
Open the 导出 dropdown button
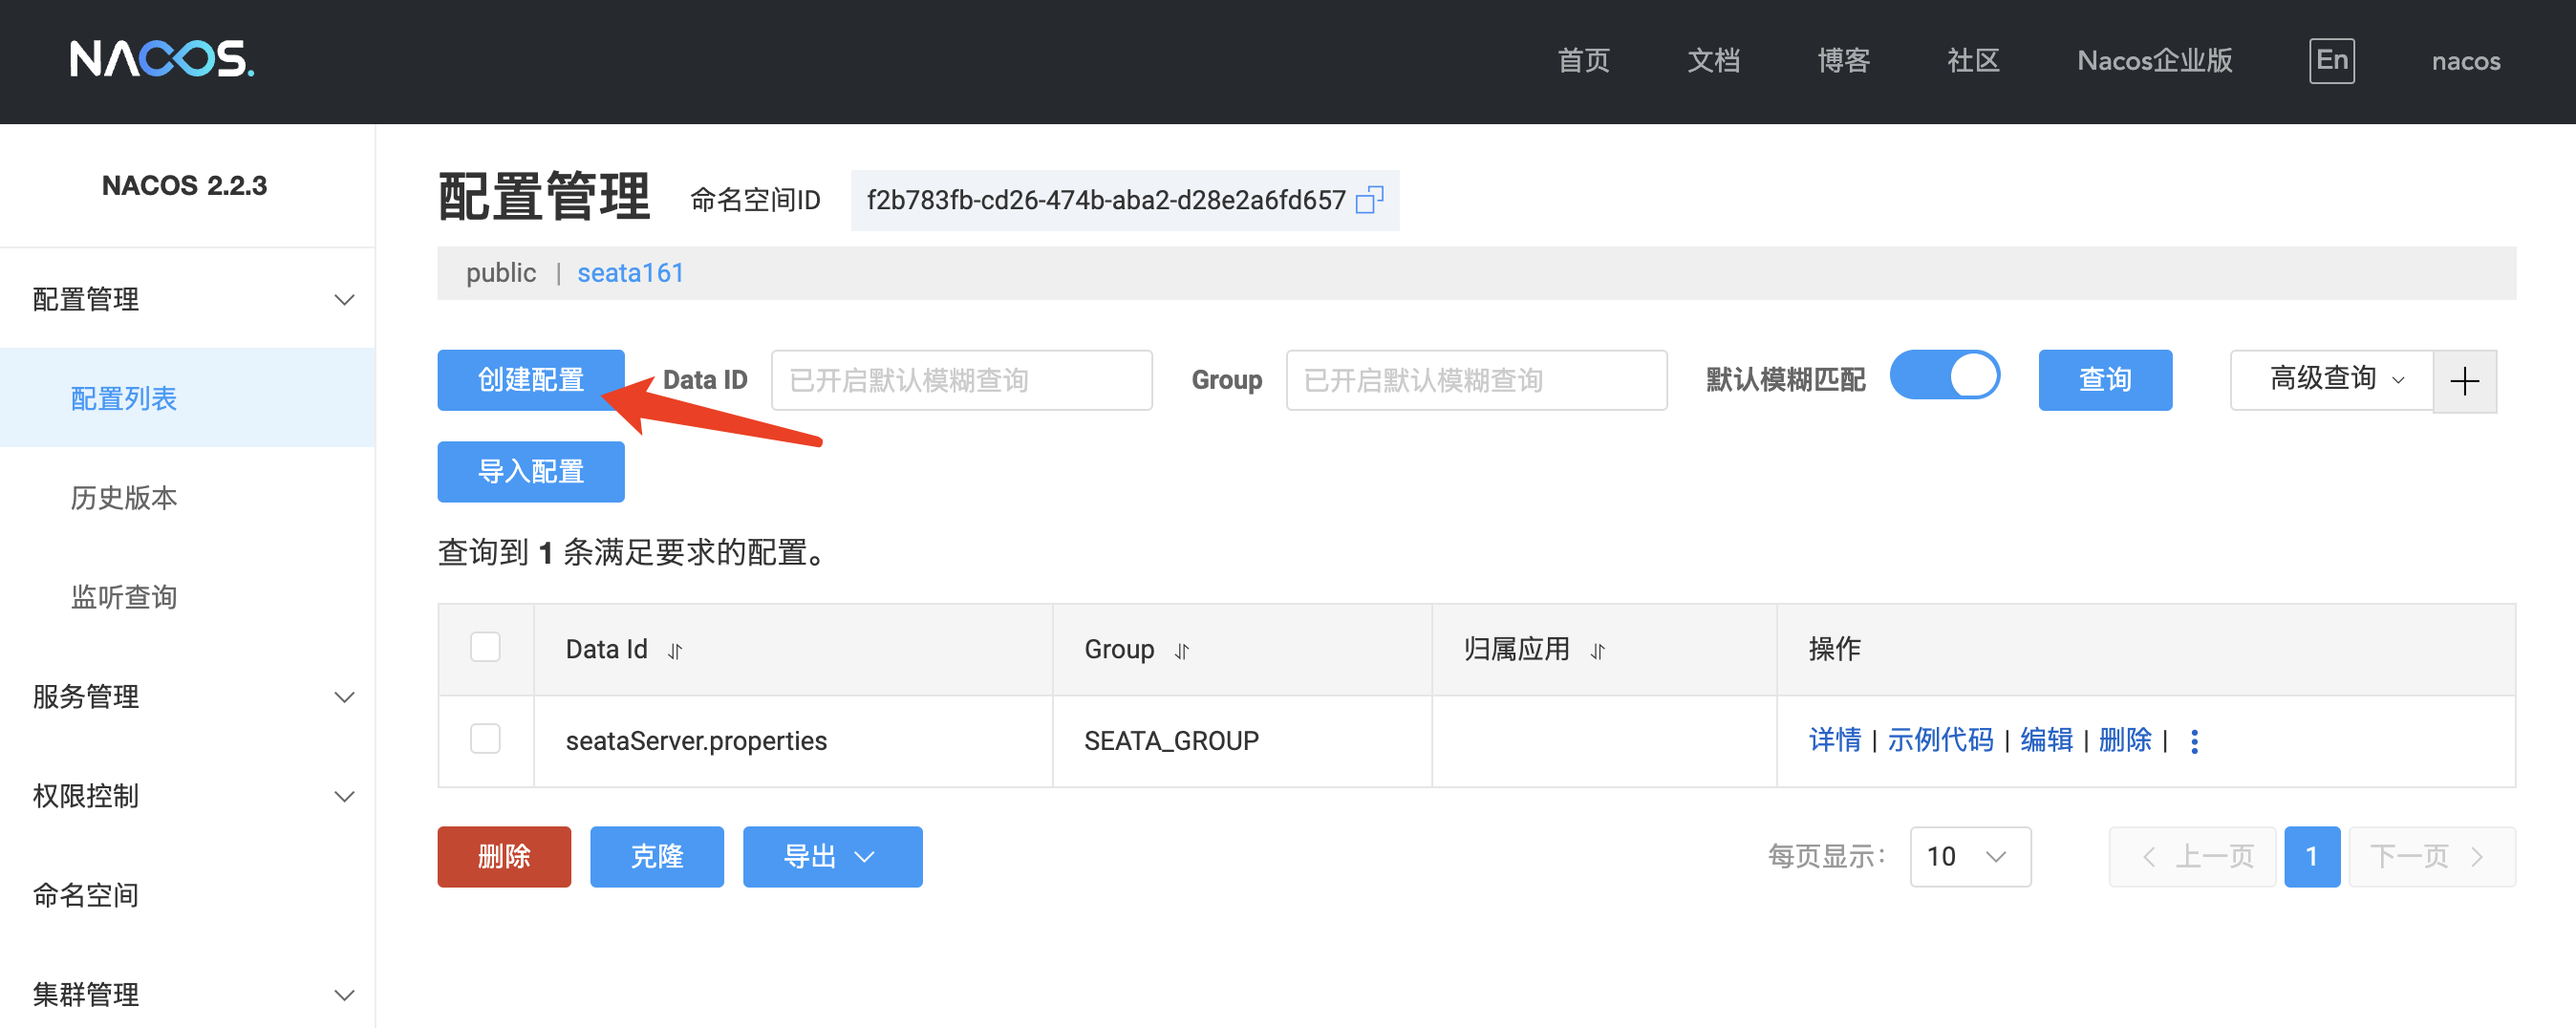pyautogui.click(x=832, y=856)
